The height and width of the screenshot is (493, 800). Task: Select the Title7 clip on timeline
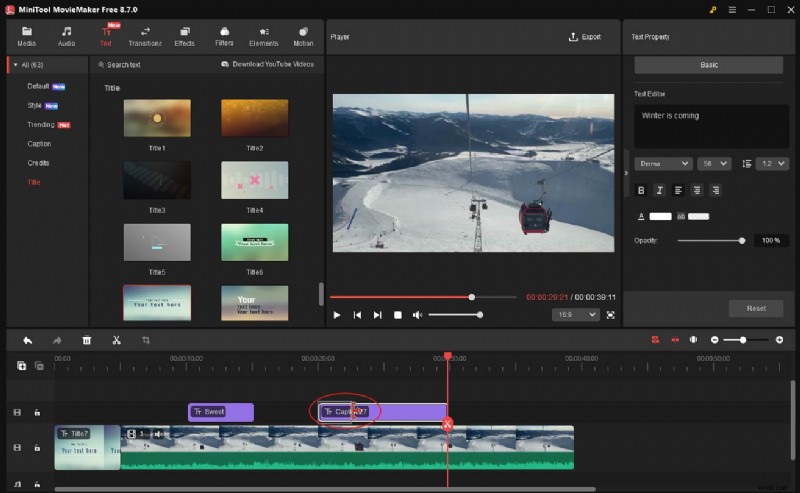point(87,447)
